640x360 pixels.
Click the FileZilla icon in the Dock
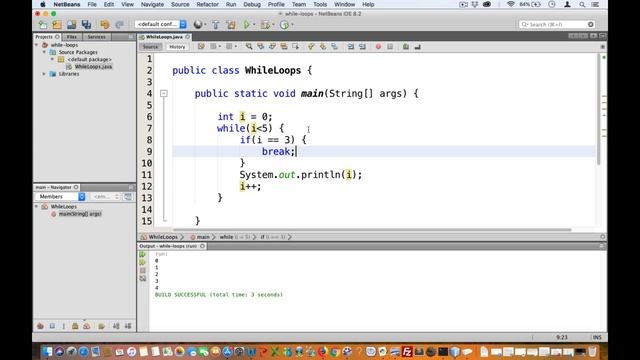(407, 351)
